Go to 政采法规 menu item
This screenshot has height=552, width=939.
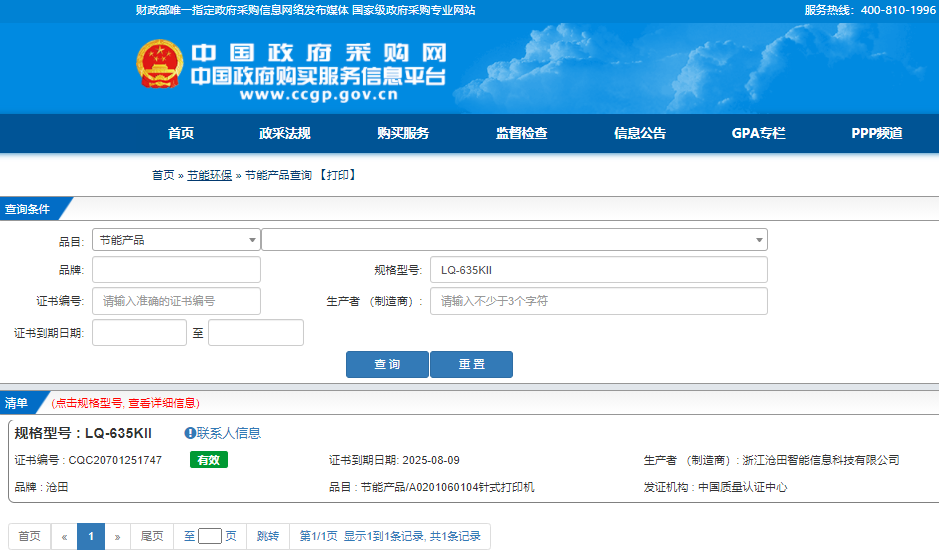tap(285, 134)
